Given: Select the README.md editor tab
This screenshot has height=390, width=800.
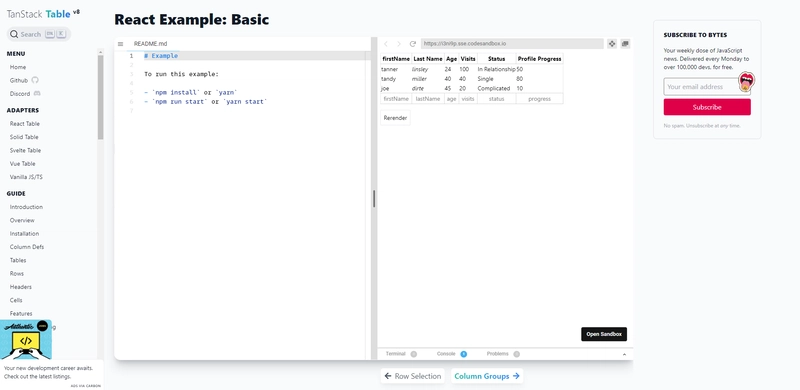Looking at the screenshot, I should tap(151, 44).
